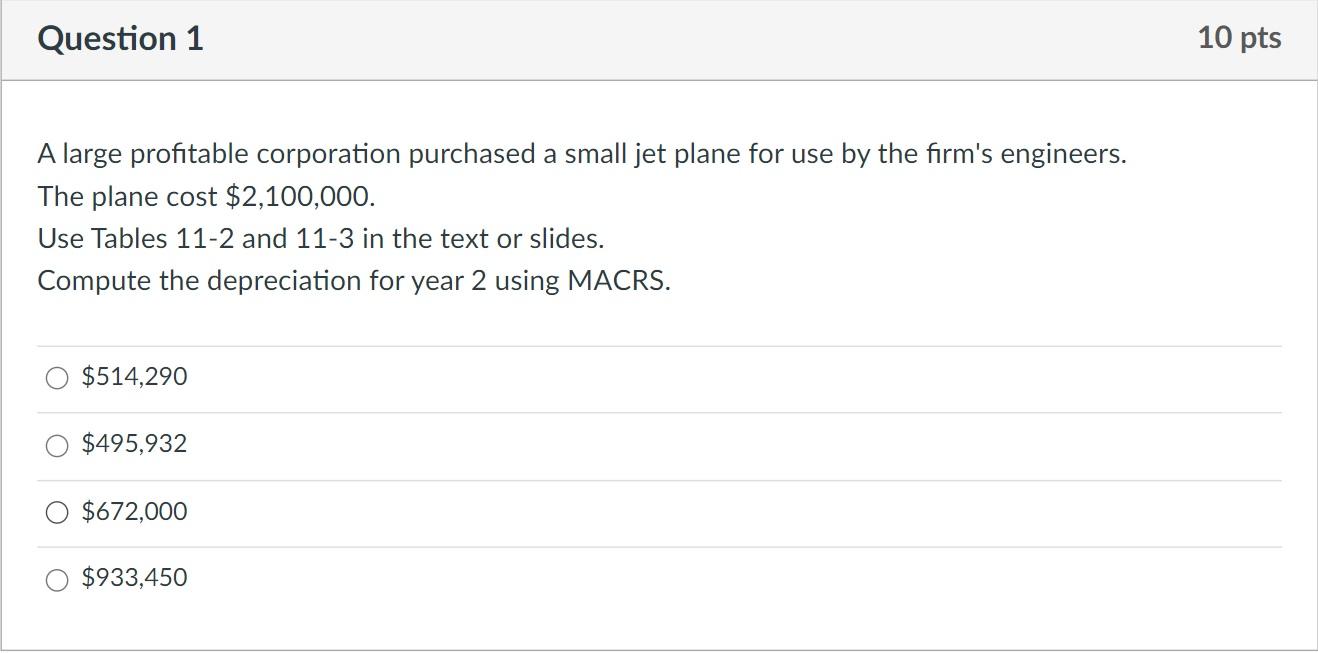The image size is (1318, 653).
Task: Click the $672,000 answer label text
Action: pyautogui.click(x=134, y=511)
